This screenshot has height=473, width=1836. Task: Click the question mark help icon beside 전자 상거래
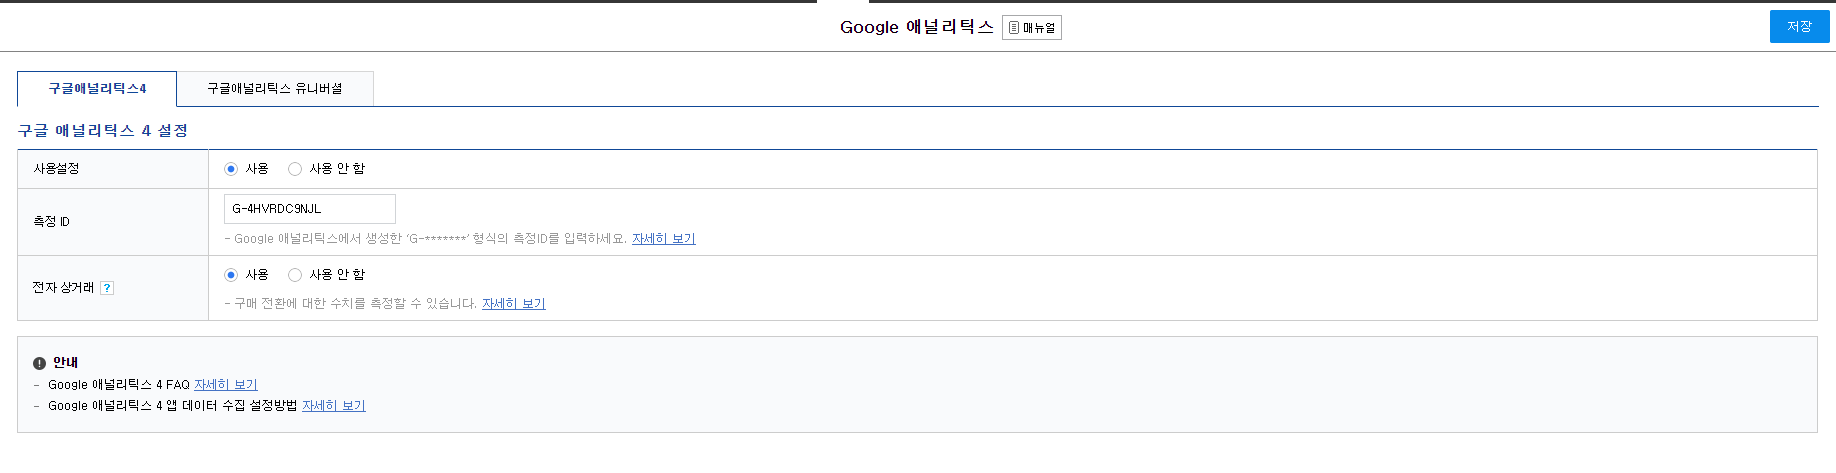pos(107,288)
